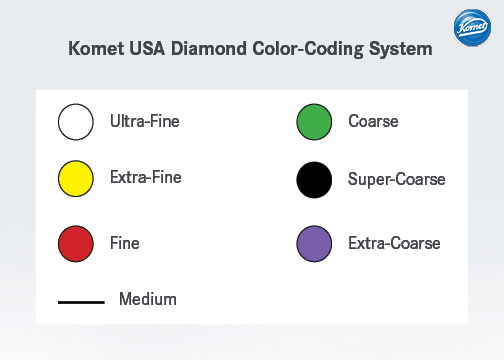
Task: Click the Extra-Coarse text label
Action: [x=394, y=243]
